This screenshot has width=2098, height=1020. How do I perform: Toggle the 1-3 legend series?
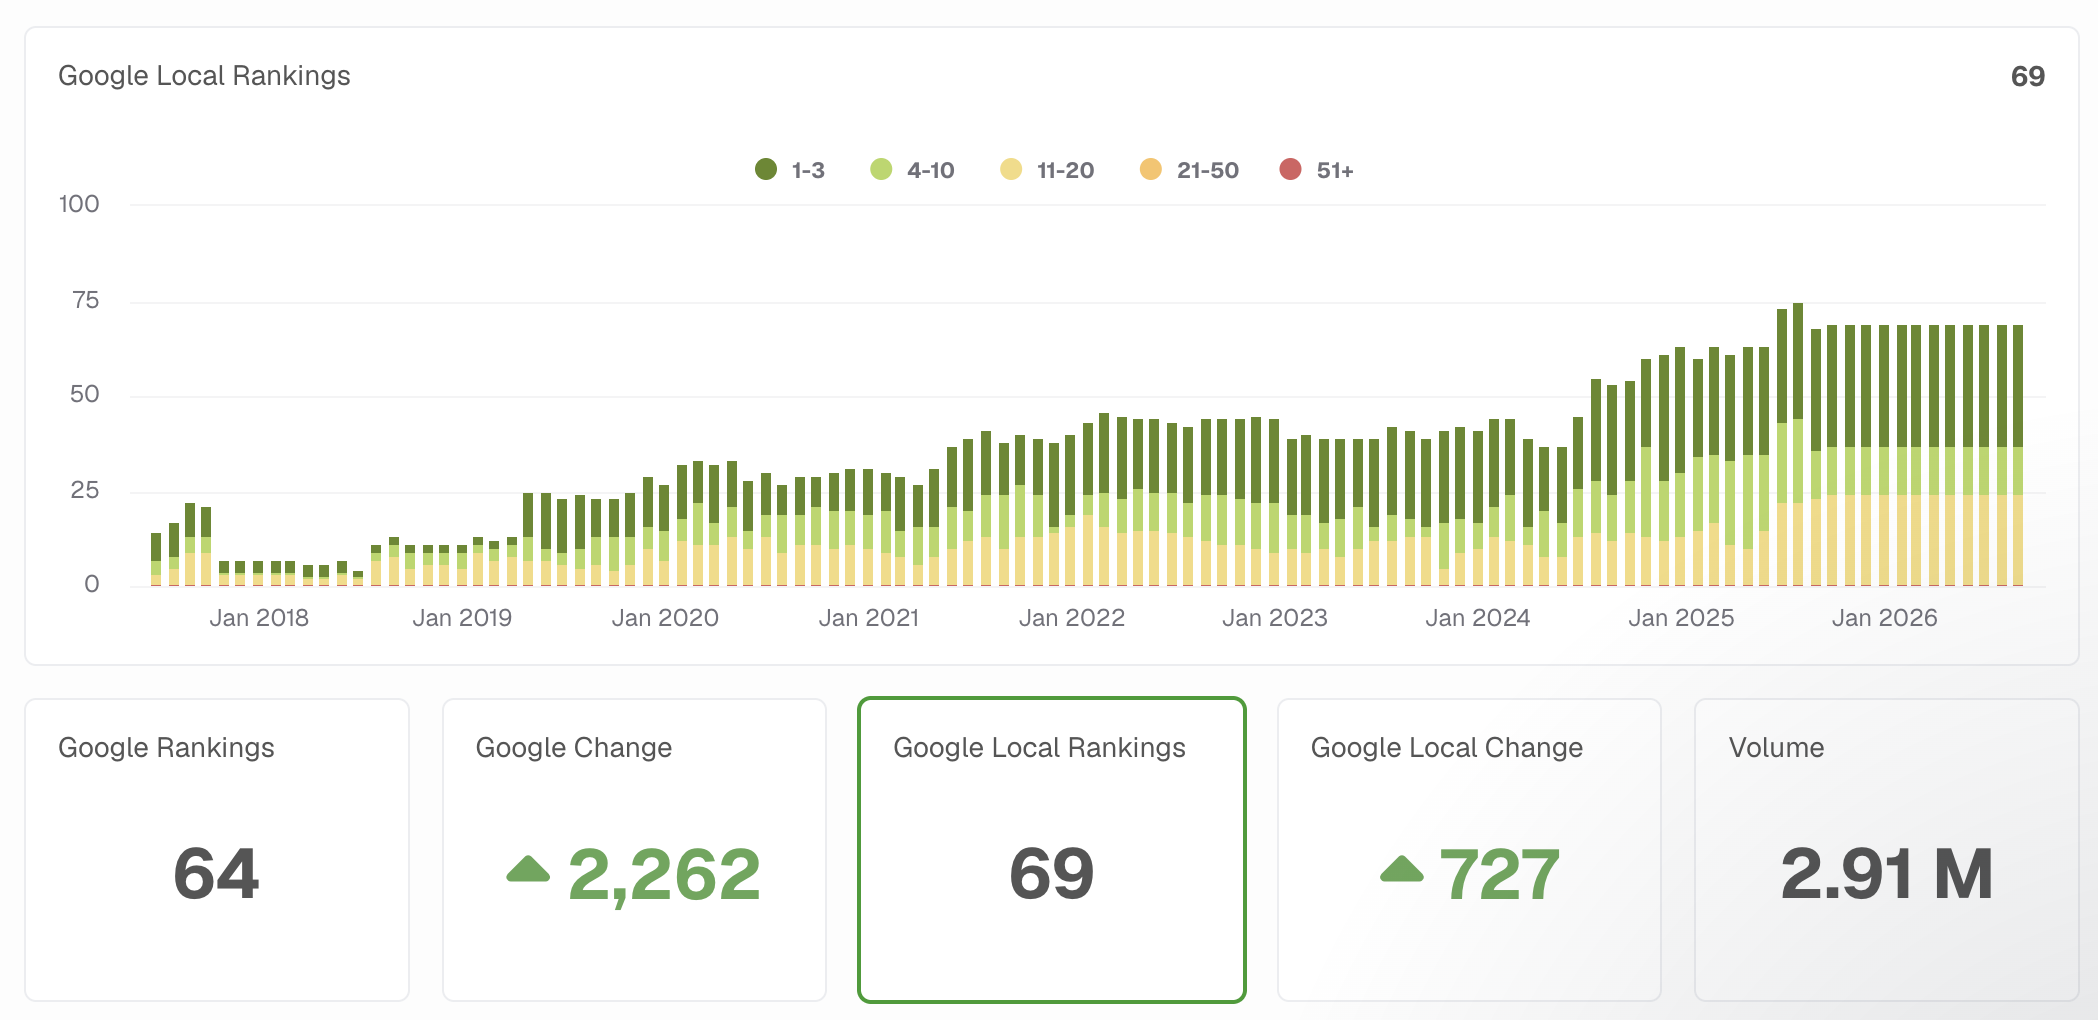point(790,170)
